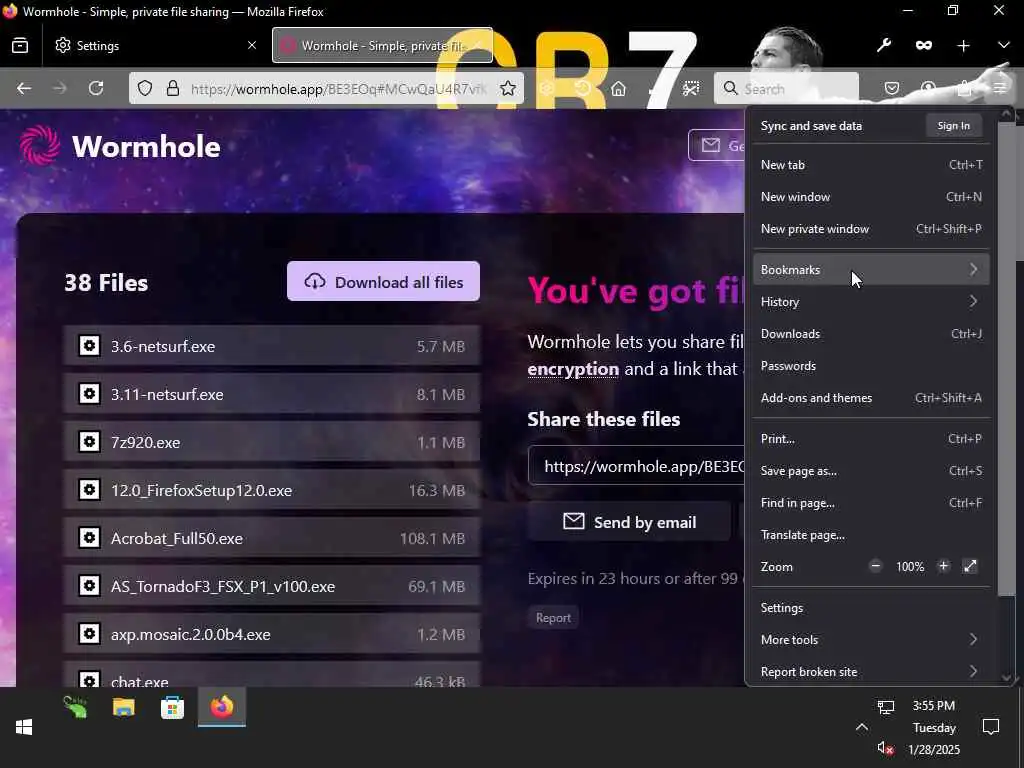Switch to the Wormhole tab
Screen dimensions: 1024x768
coord(382,46)
